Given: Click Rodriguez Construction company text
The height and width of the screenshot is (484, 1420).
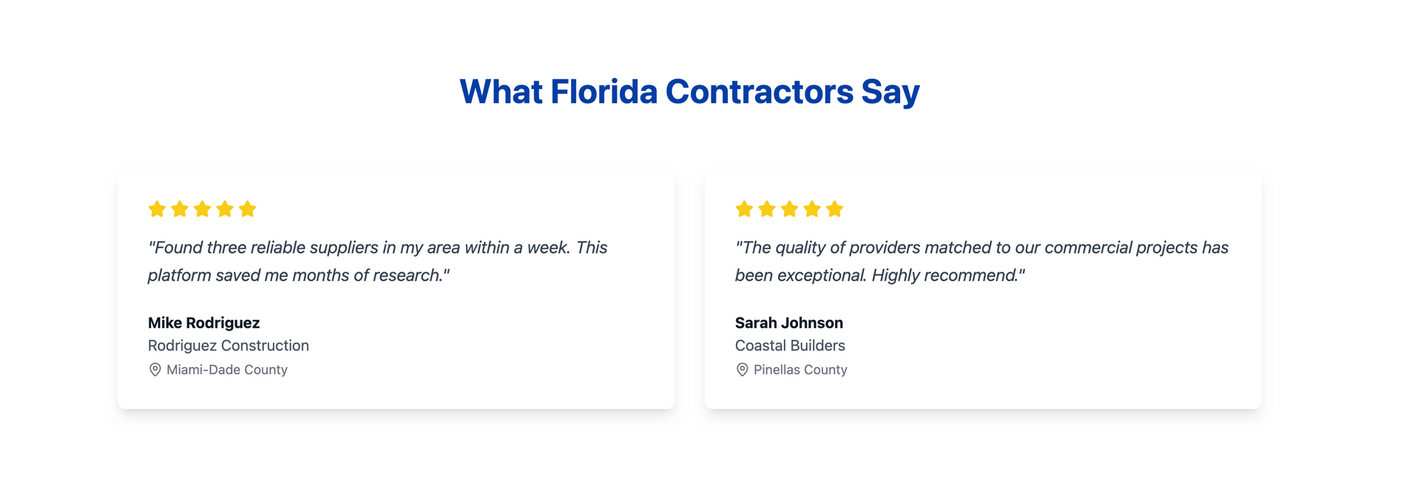Looking at the screenshot, I should pyautogui.click(x=228, y=346).
